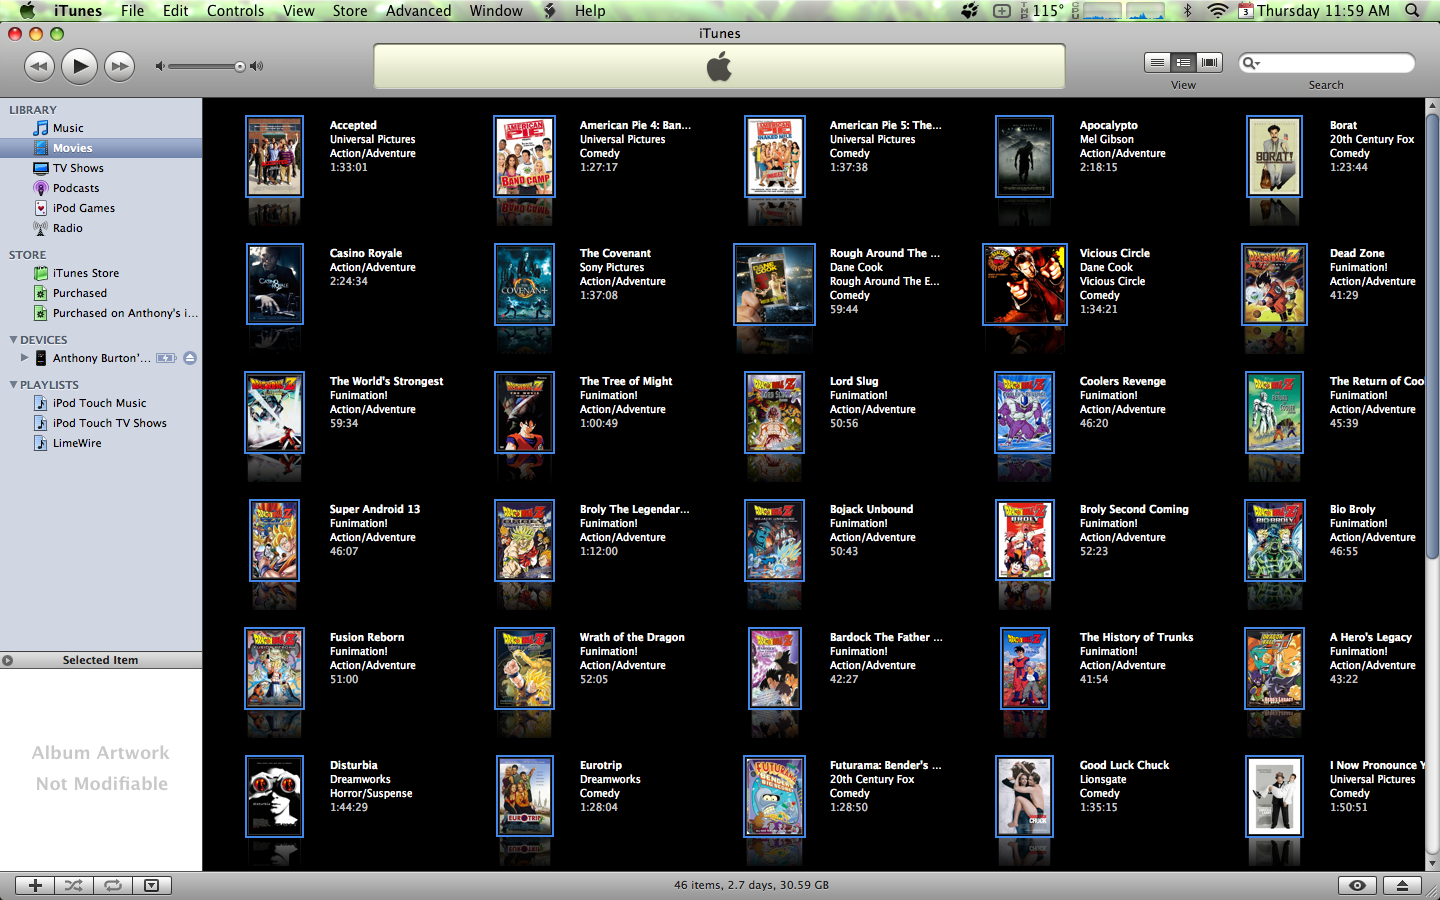Open the File menu
Screen dimensions: 1440x900
(132, 10)
